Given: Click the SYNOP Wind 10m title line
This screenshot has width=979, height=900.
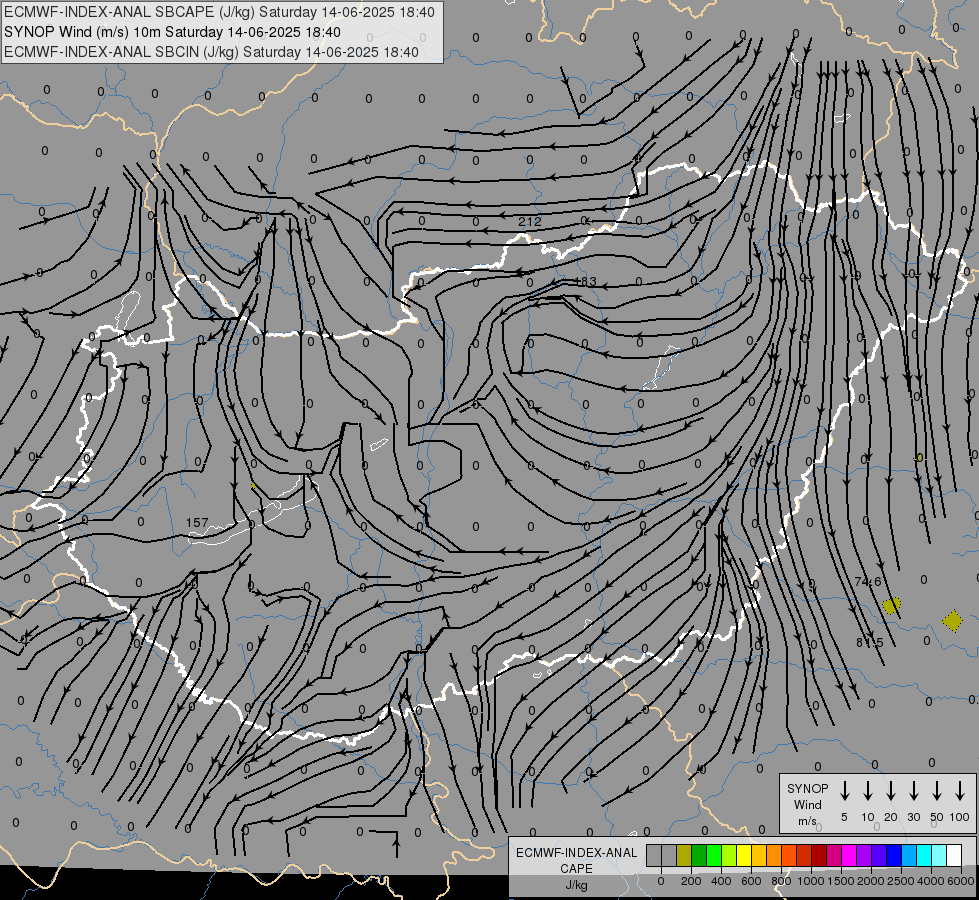Looking at the screenshot, I should [x=172, y=32].
